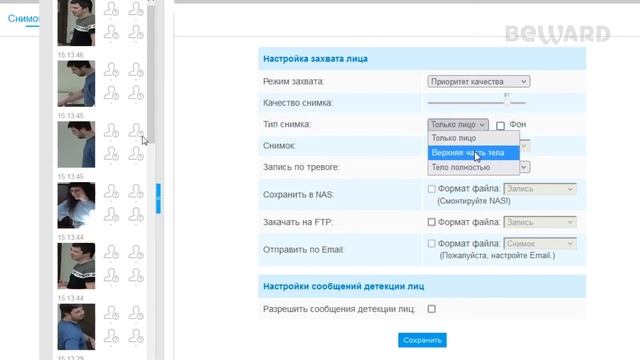The image size is (640, 360).
Task: Open snapshot of man looking down on gray background
Action: point(76,144)
